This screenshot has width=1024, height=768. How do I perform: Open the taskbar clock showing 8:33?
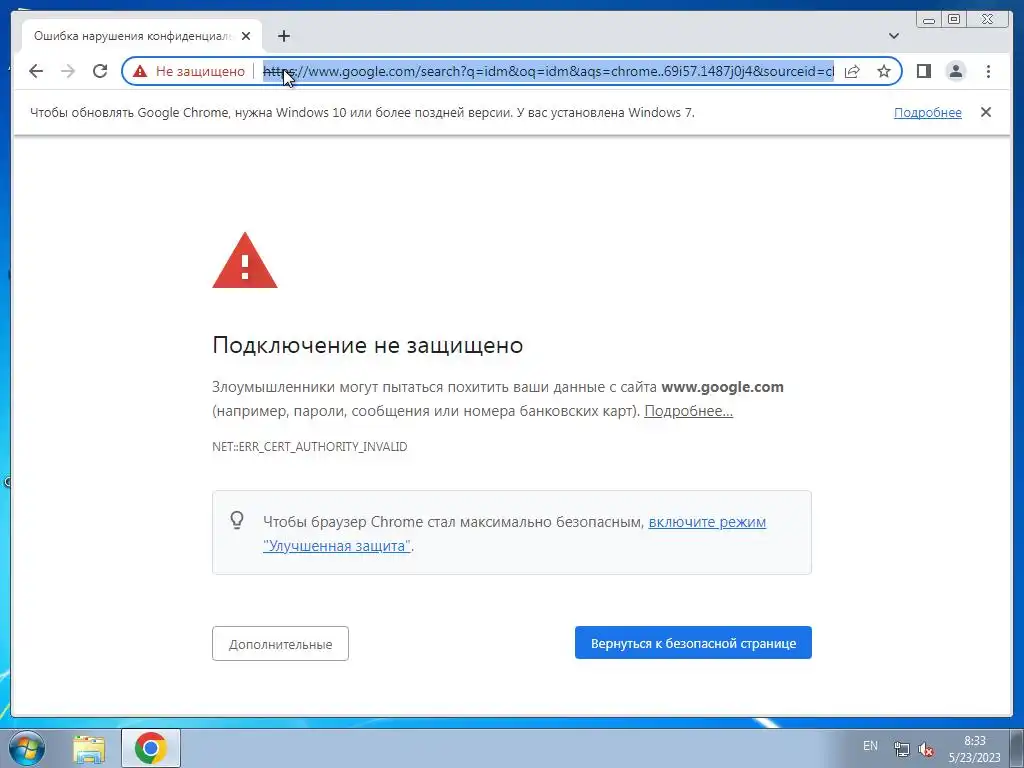974,748
